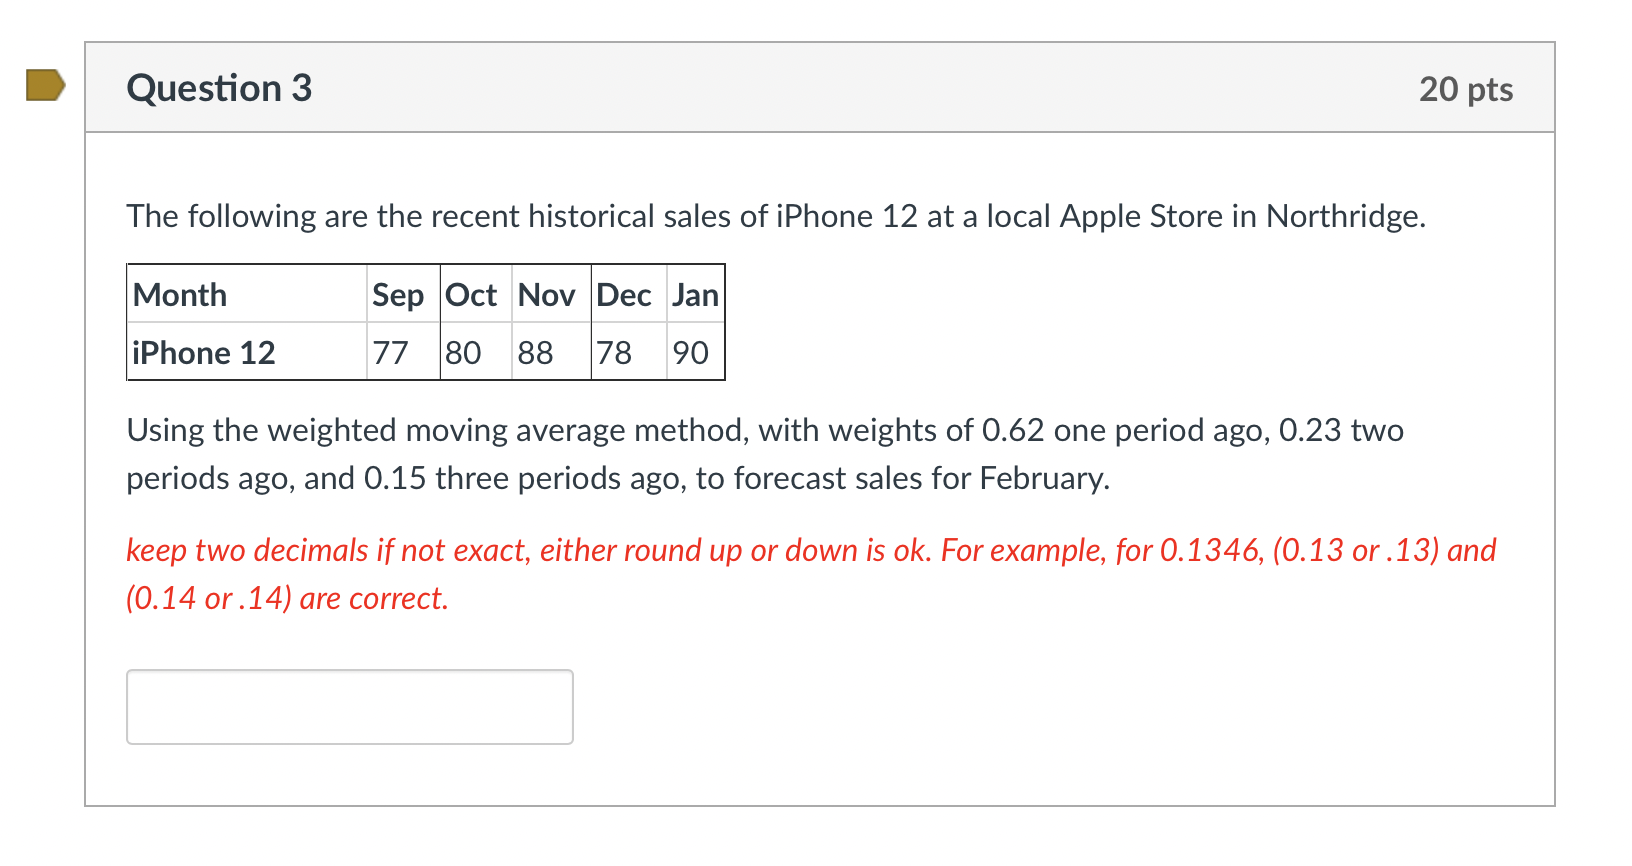Viewport: 1632px width, 866px height.
Task: Click the answer input field
Action: click(349, 707)
